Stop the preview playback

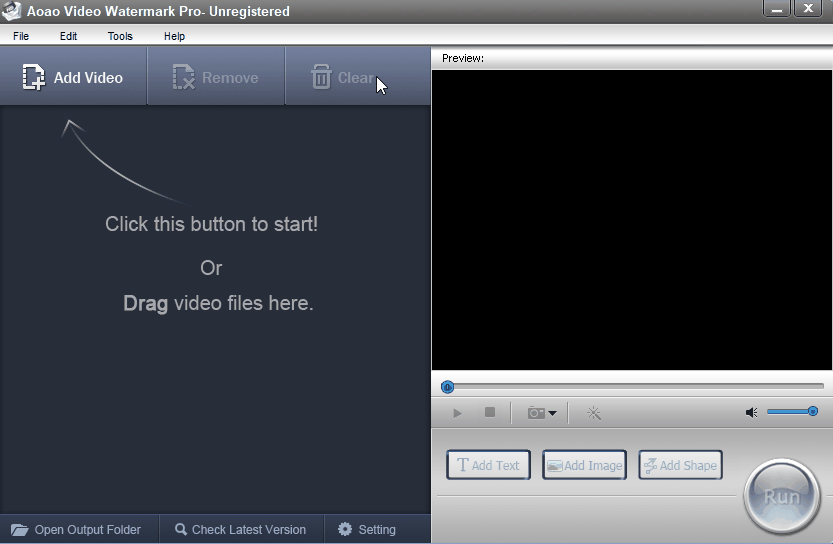point(490,412)
